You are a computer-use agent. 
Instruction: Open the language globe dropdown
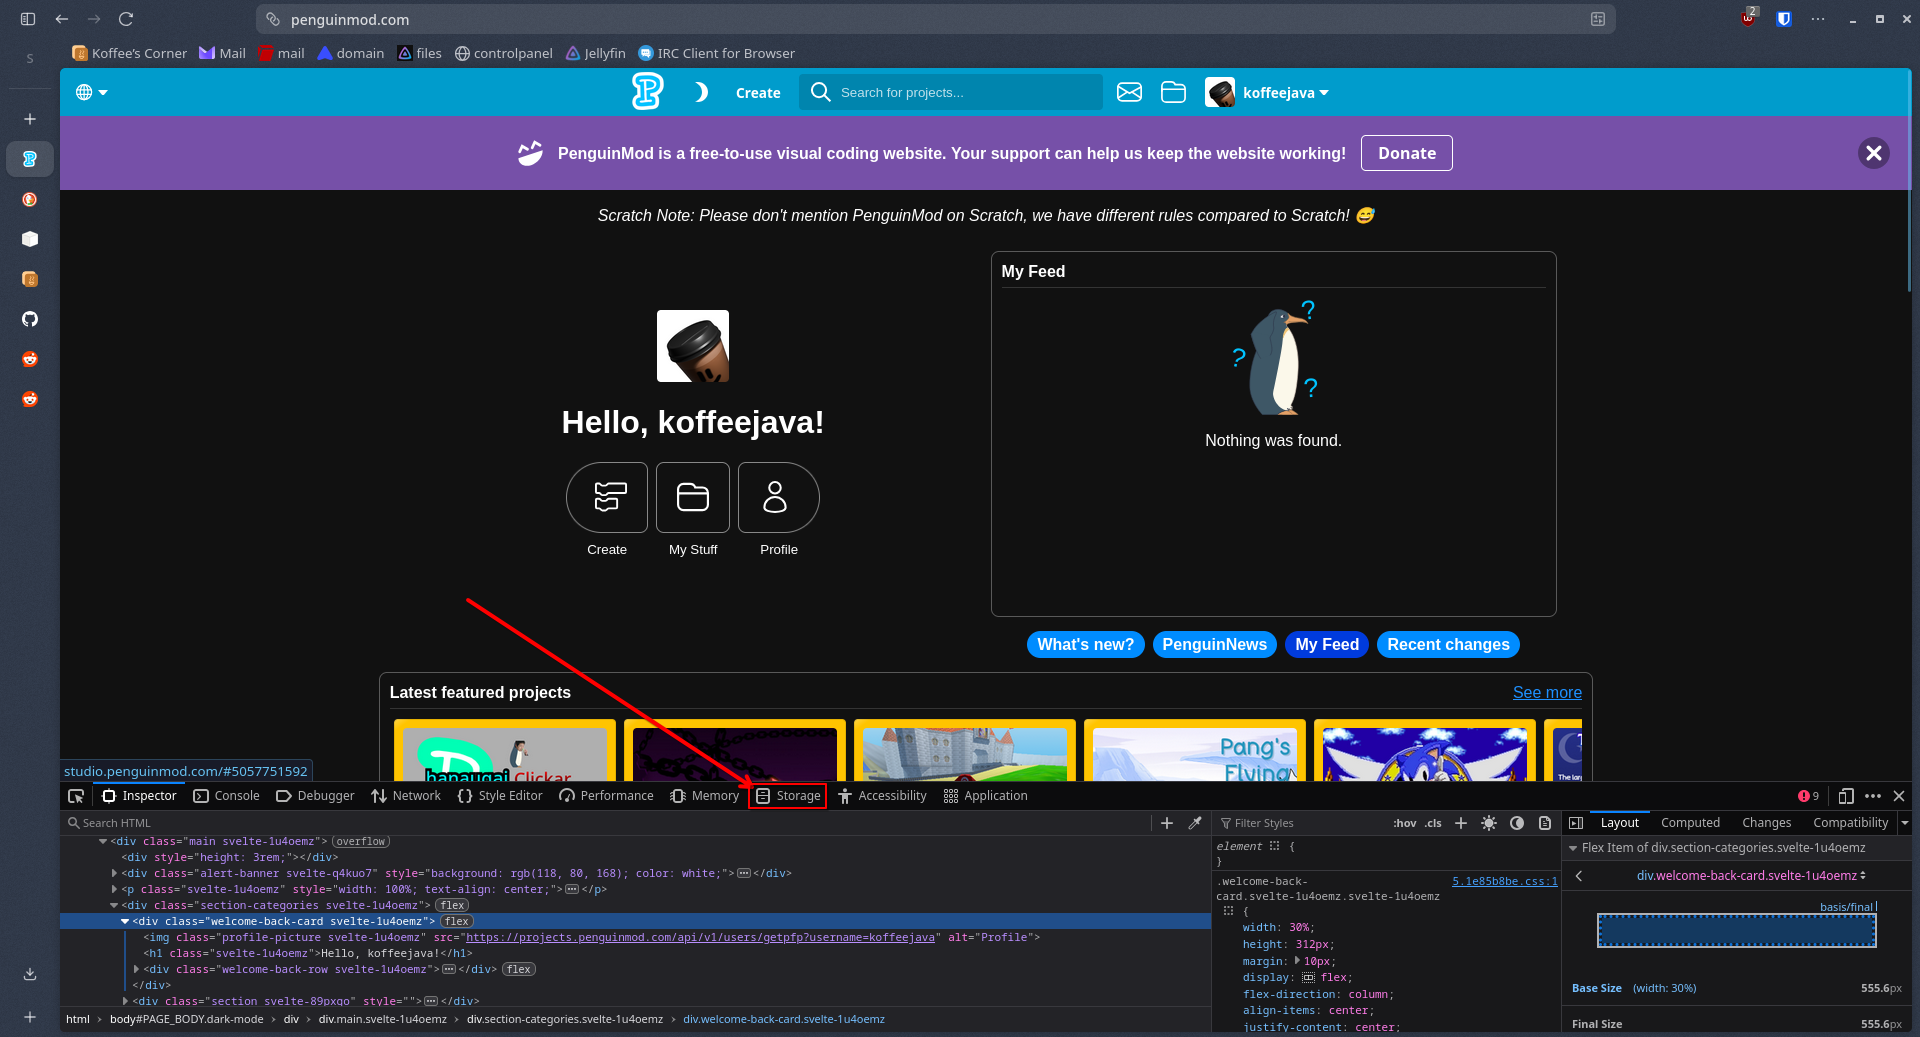[91, 92]
